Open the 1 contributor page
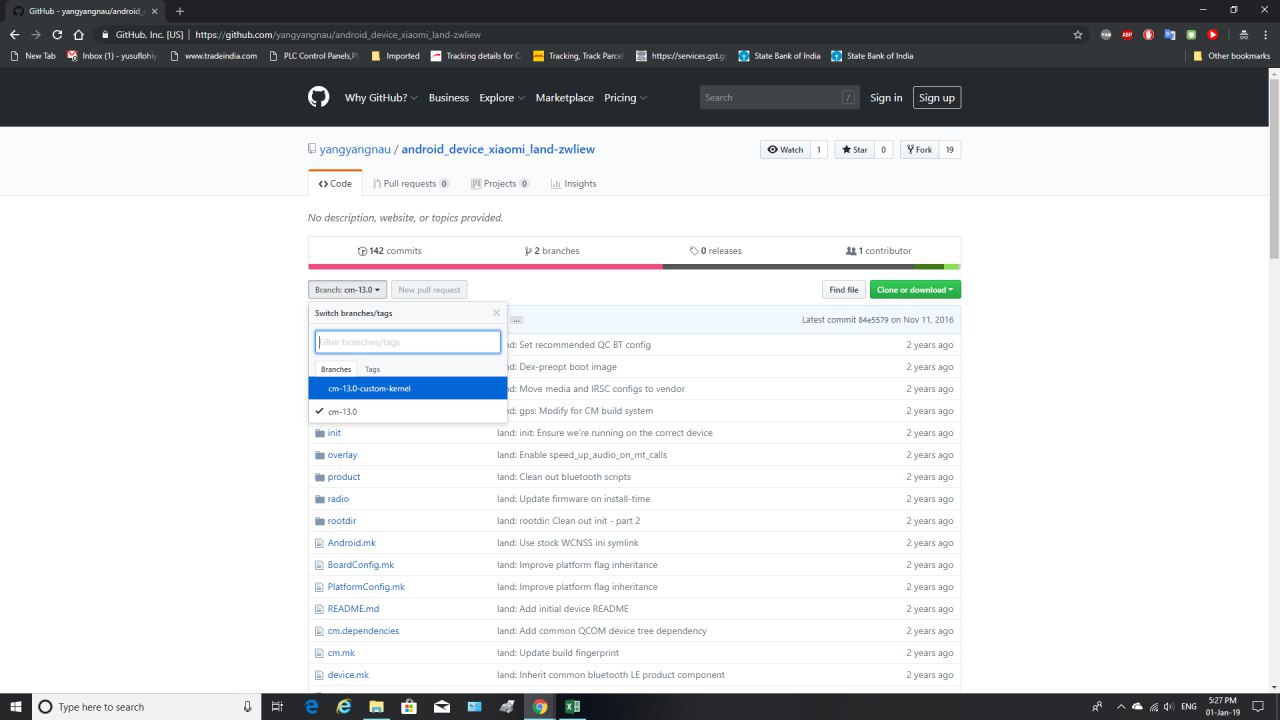Viewport: 1280px width, 720px height. (x=879, y=251)
